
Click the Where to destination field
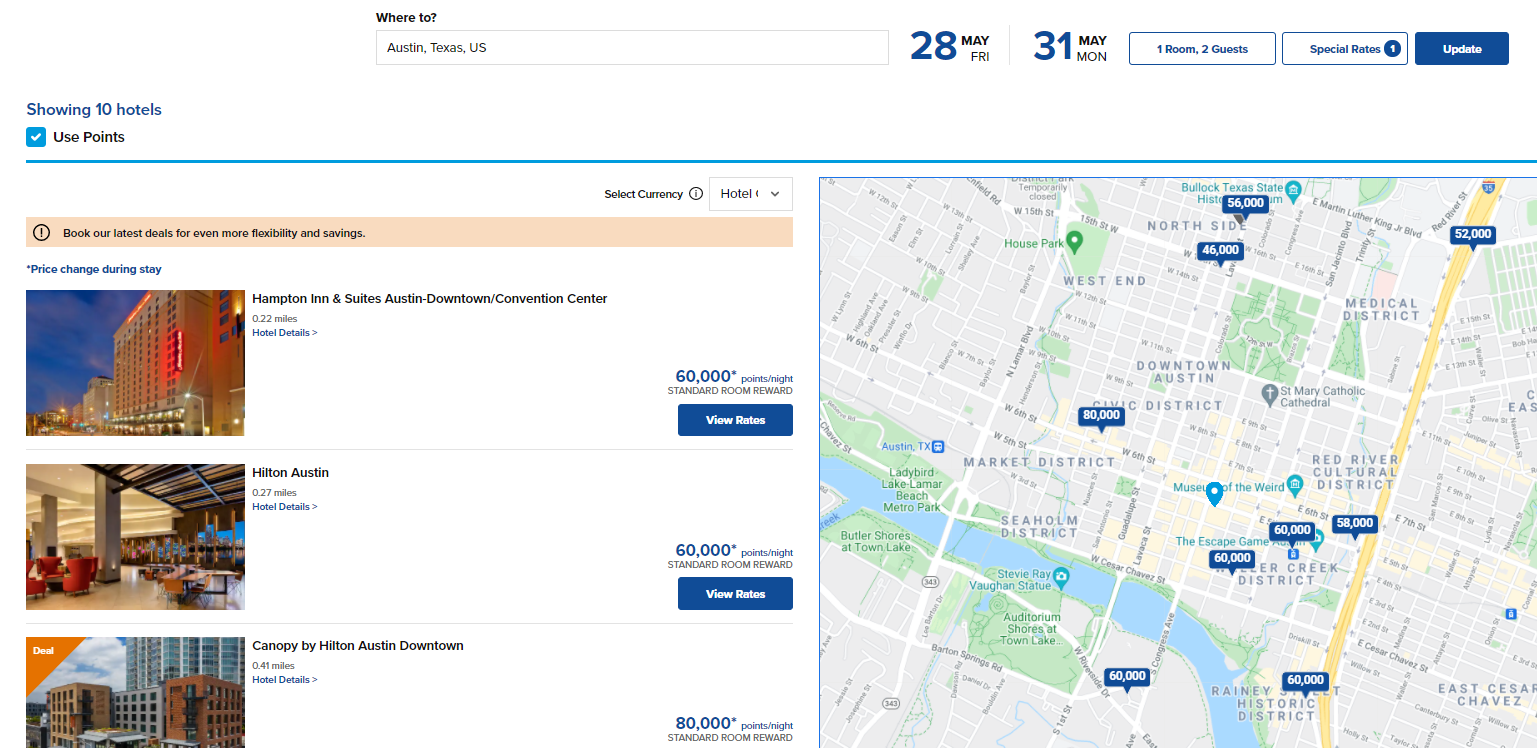[632, 48]
